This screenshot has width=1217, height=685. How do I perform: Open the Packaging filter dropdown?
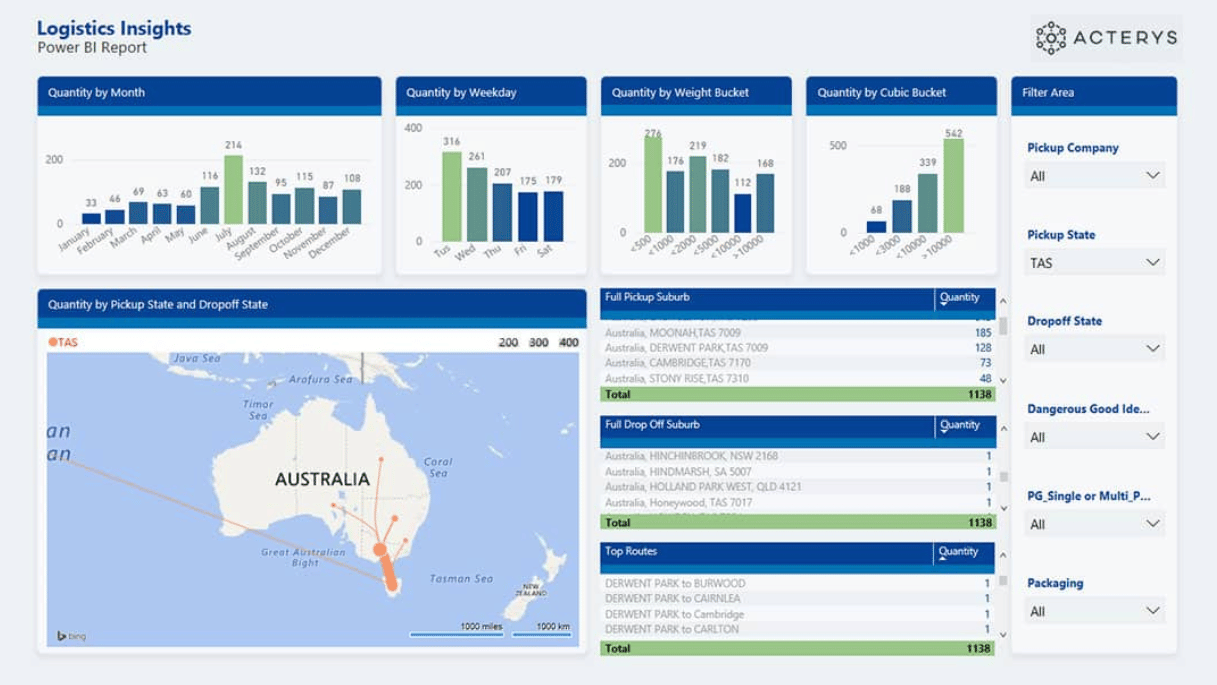tap(1094, 610)
